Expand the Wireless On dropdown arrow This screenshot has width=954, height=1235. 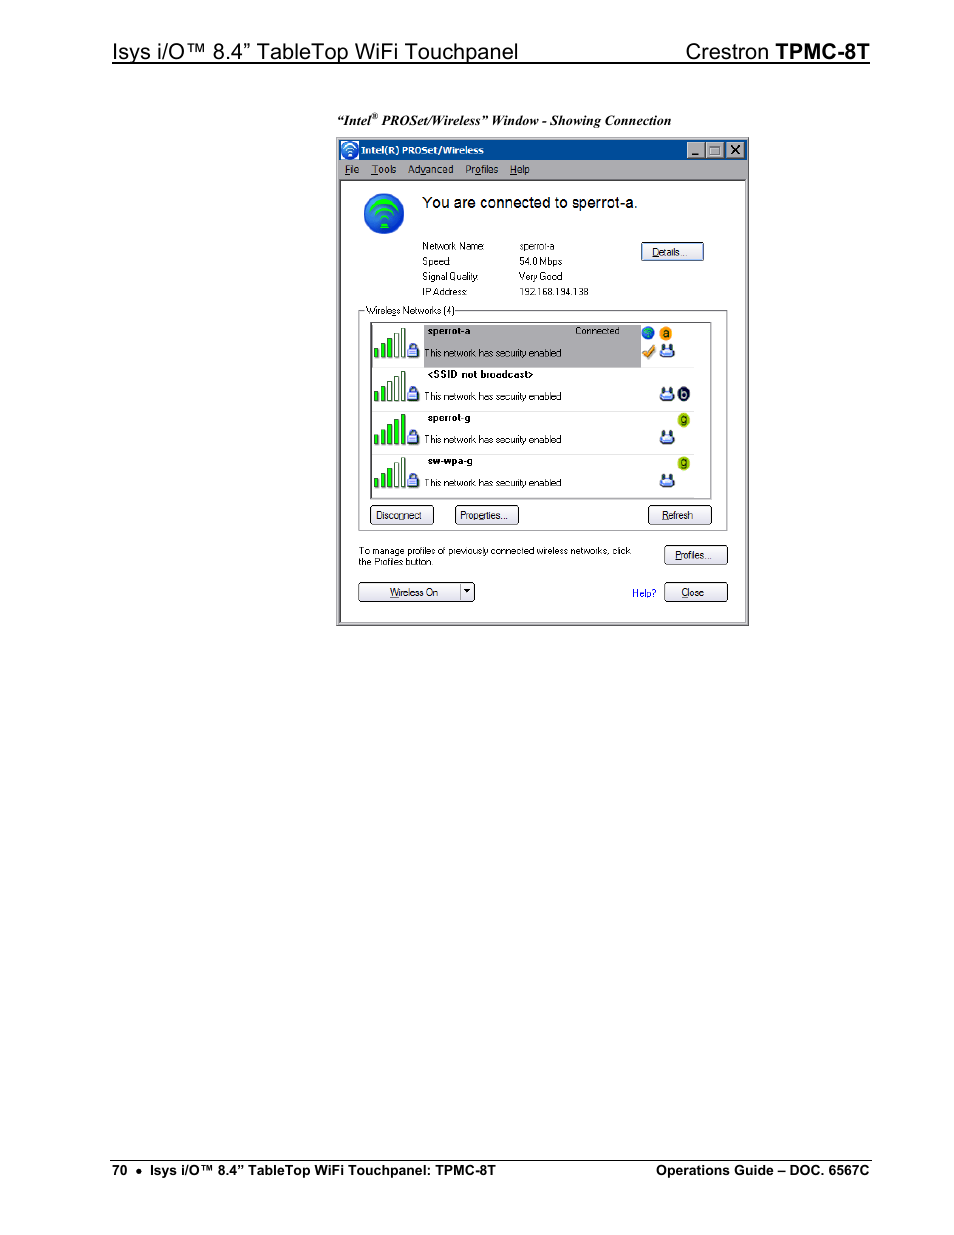click(x=467, y=592)
